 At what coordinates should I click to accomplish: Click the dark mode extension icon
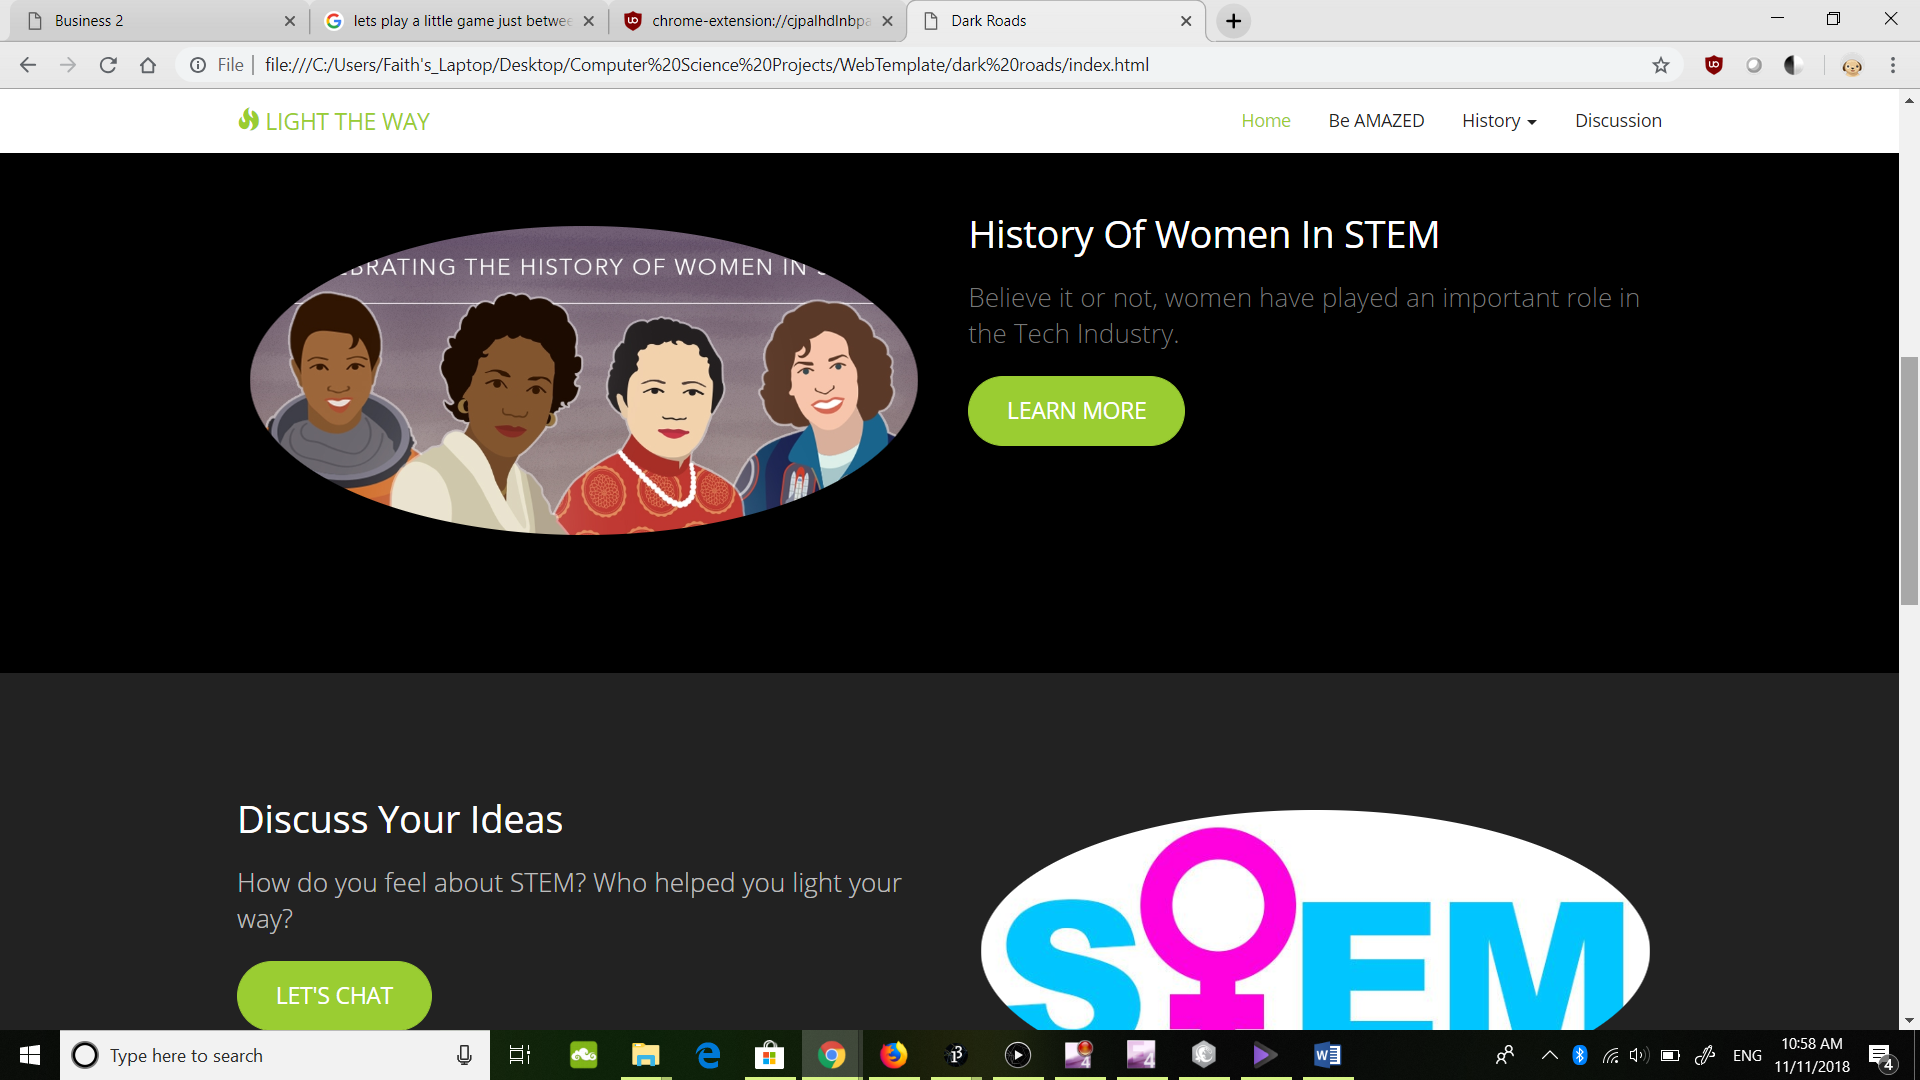point(1793,65)
